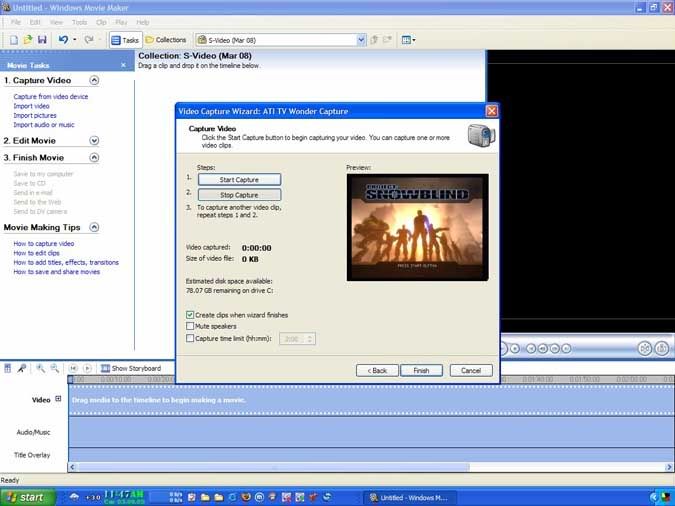The image size is (675, 506).
Task: Click the Save Project floppy disk icon
Action: point(42,40)
